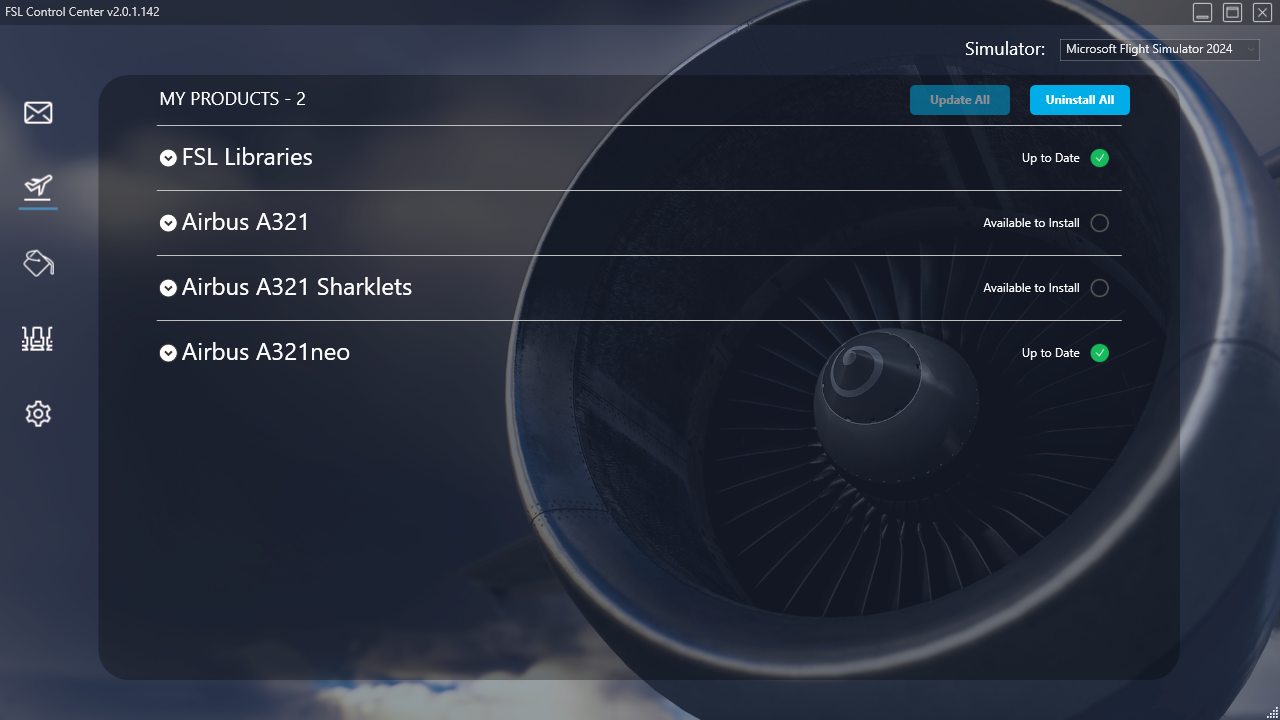The image size is (1280, 720).
Task: Select the Airbus A321 Sharklets install circle
Action: [1100, 288]
